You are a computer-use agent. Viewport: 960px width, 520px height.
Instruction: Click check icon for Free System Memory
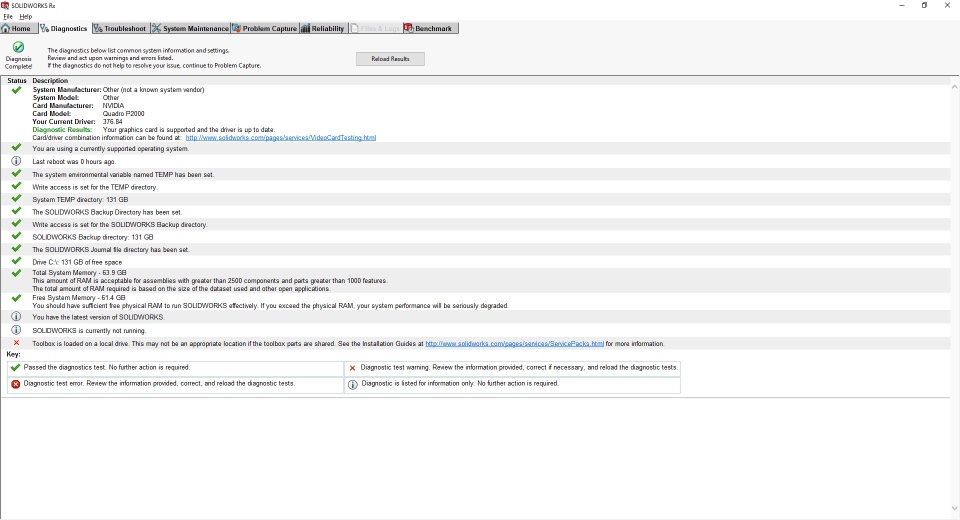click(x=17, y=298)
